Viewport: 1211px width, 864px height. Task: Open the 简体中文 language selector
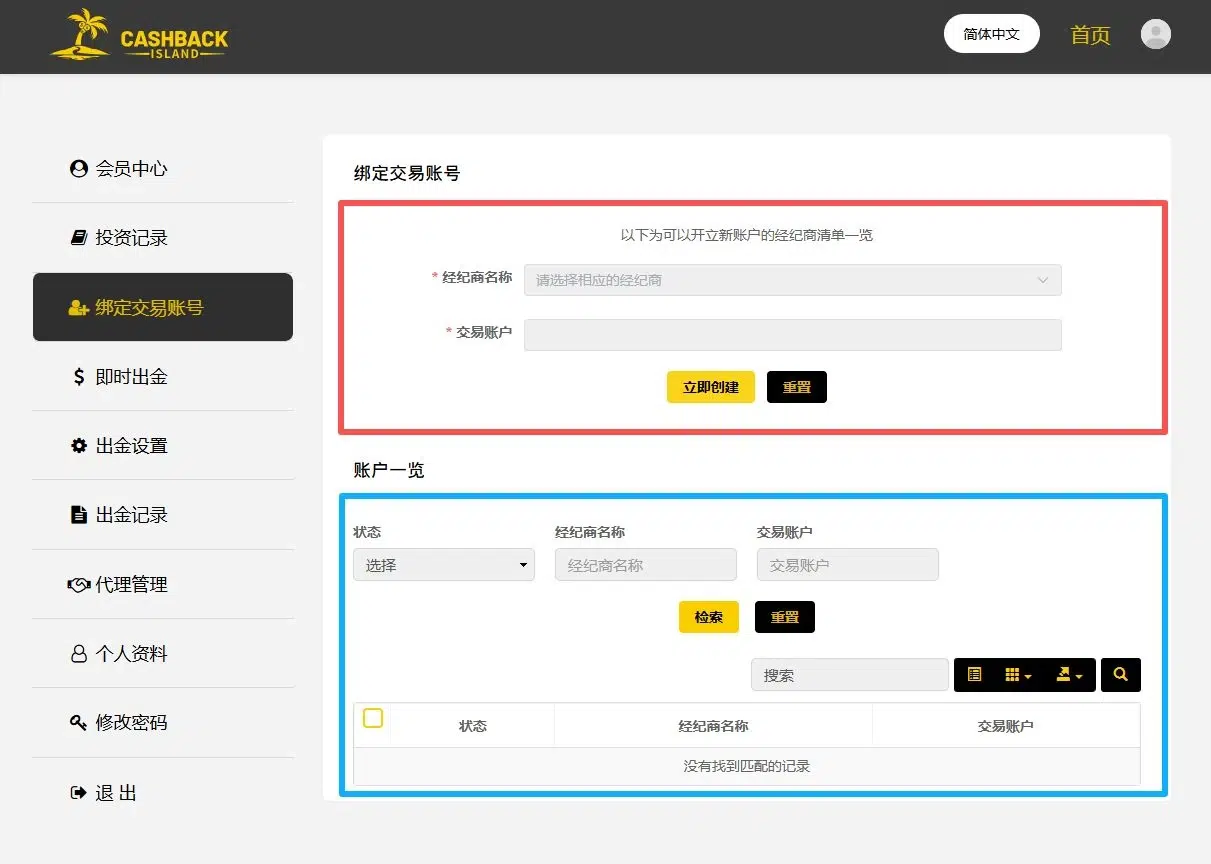coord(992,34)
